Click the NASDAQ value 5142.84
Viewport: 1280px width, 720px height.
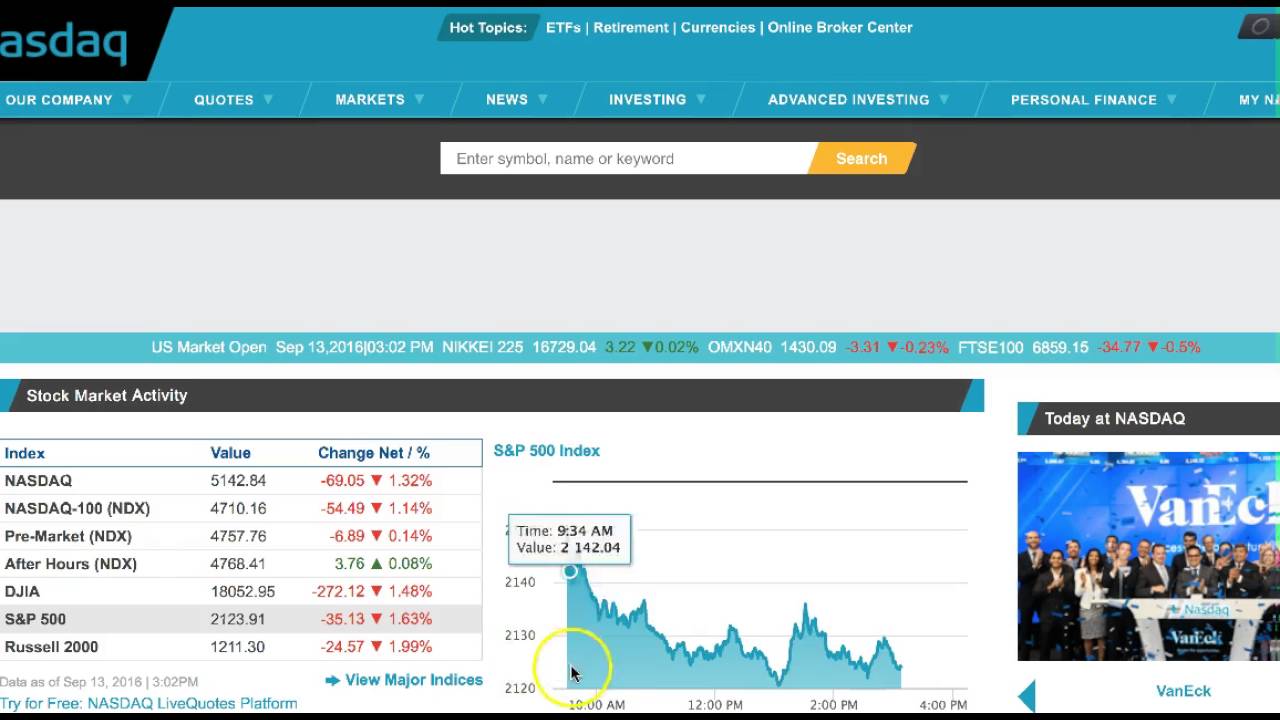[x=238, y=481]
